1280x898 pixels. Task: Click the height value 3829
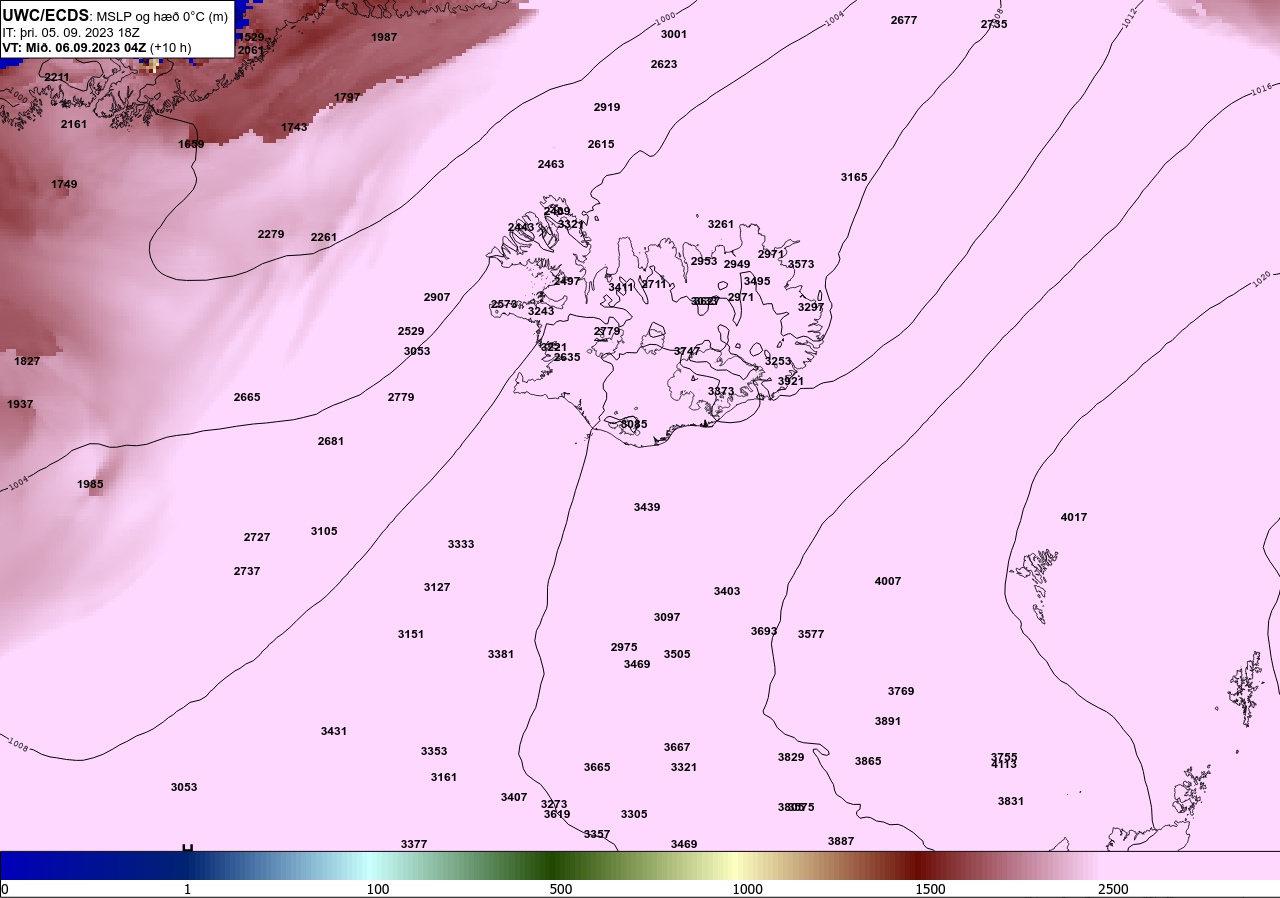tap(791, 757)
